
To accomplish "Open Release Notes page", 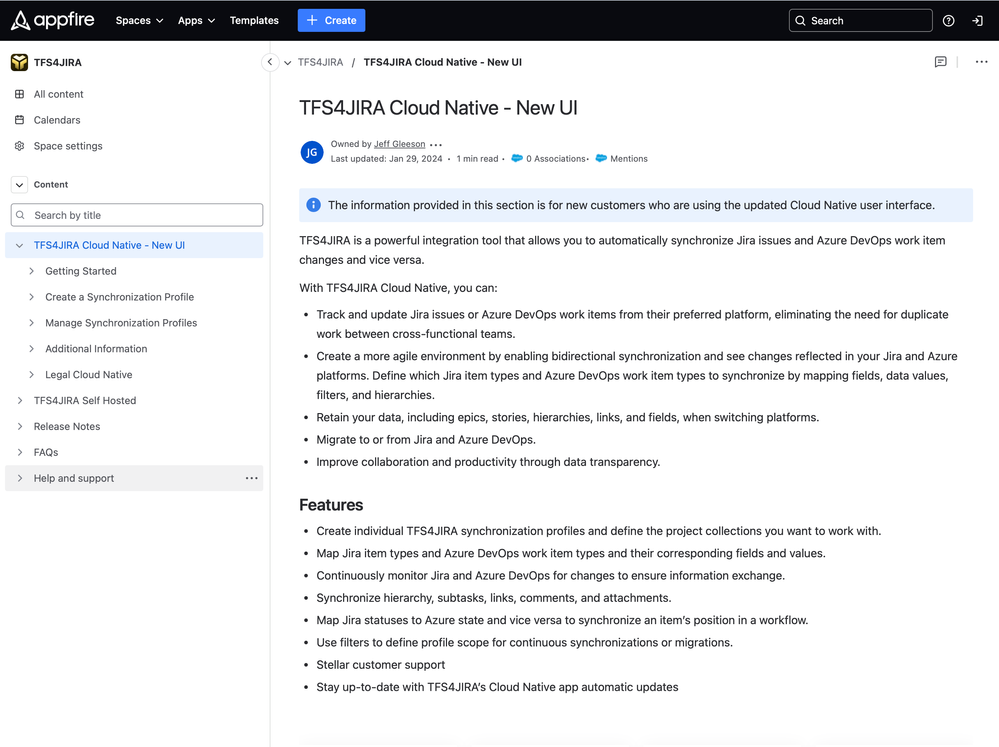I will click(x=67, y=426).
